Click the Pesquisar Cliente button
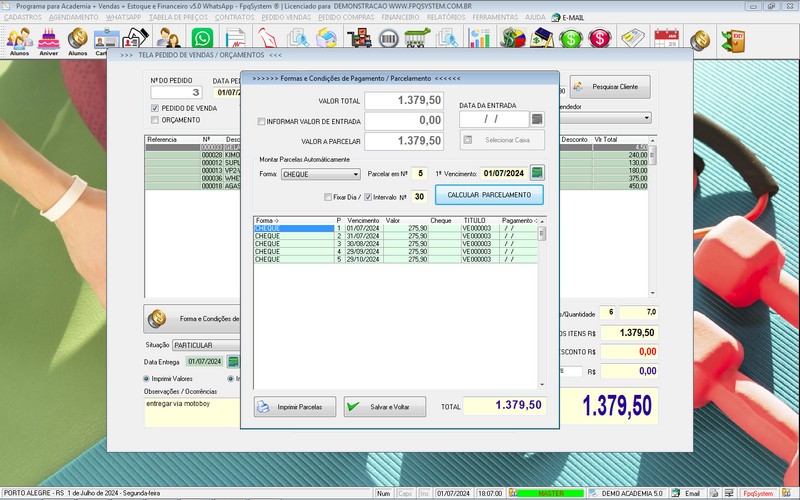800x500 pixels. point(610,87)
